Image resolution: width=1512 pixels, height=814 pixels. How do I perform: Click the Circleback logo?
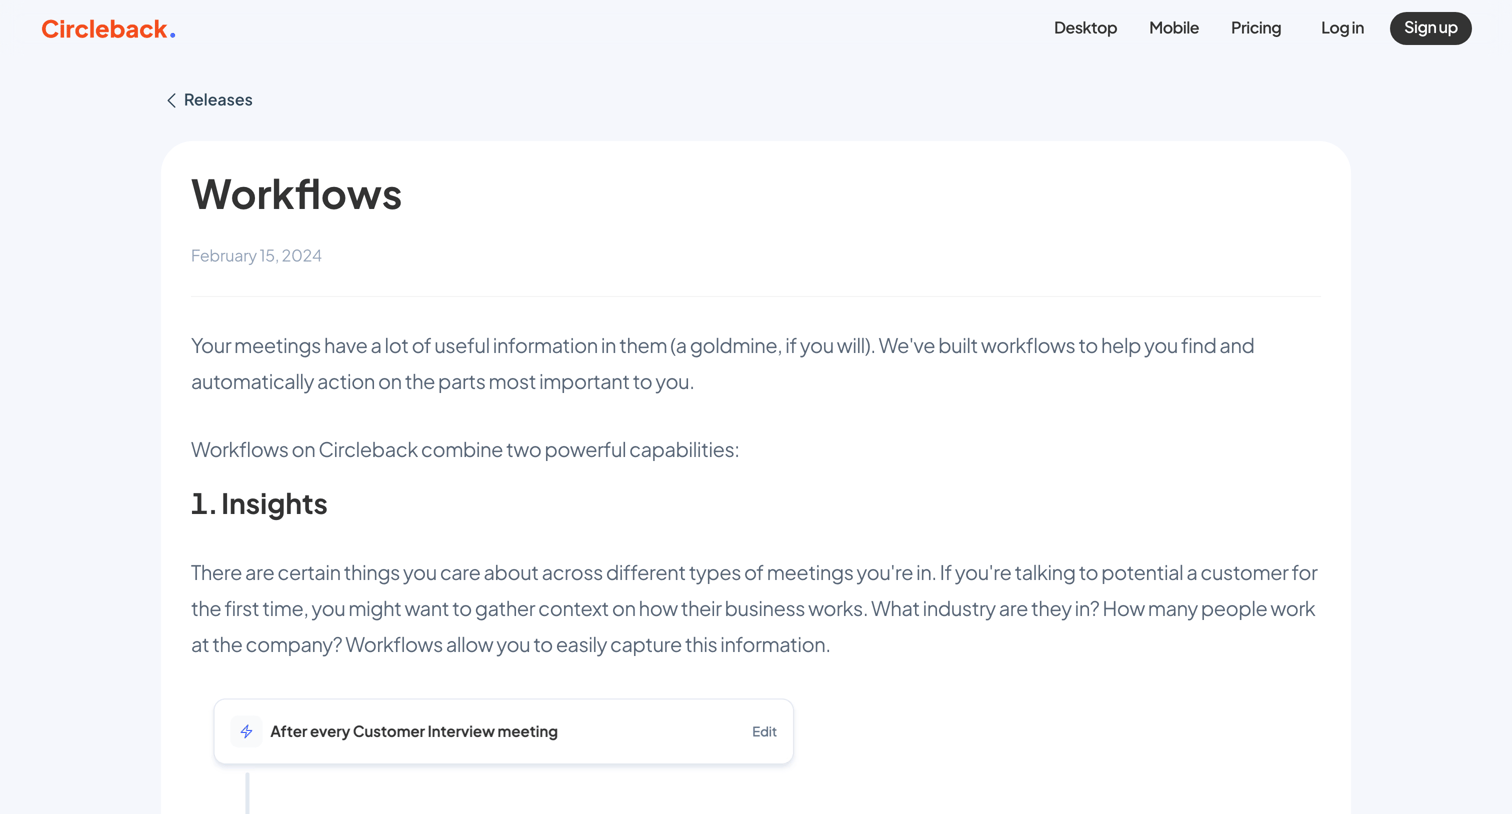tap(108, 29)
